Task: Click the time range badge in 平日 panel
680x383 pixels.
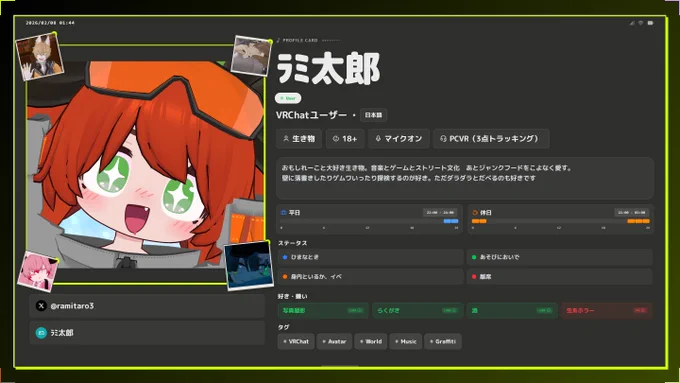Action: pyautogui.click(x=440, y=213)
